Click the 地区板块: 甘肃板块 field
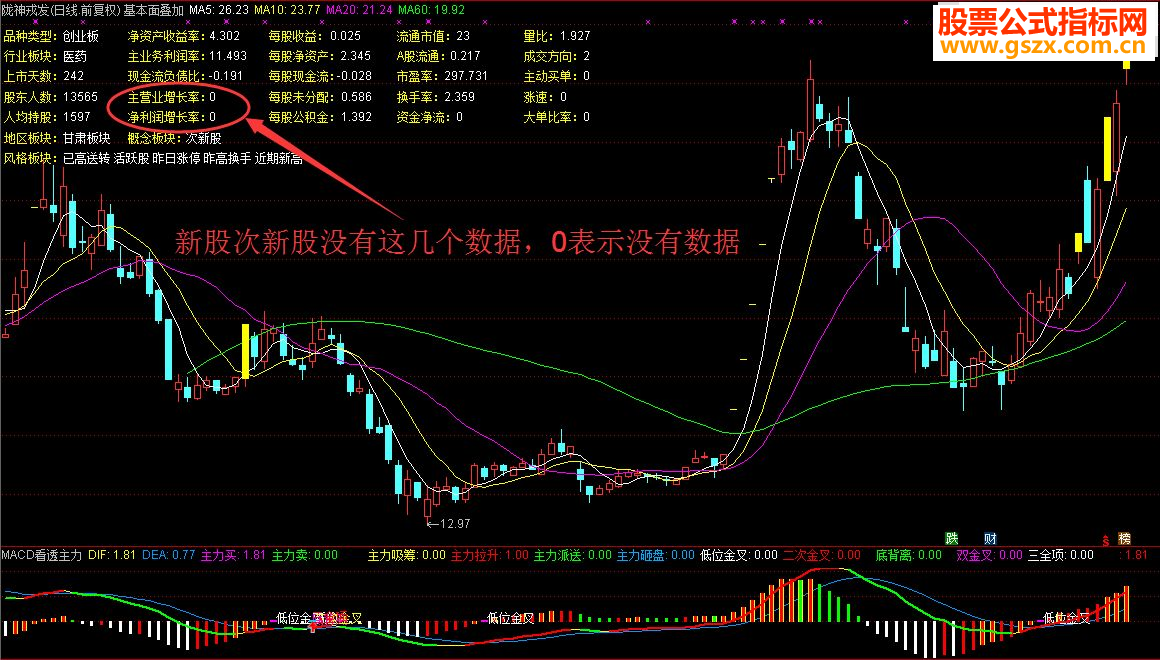This screenshot has height=660, width=1160. [57, 138]
